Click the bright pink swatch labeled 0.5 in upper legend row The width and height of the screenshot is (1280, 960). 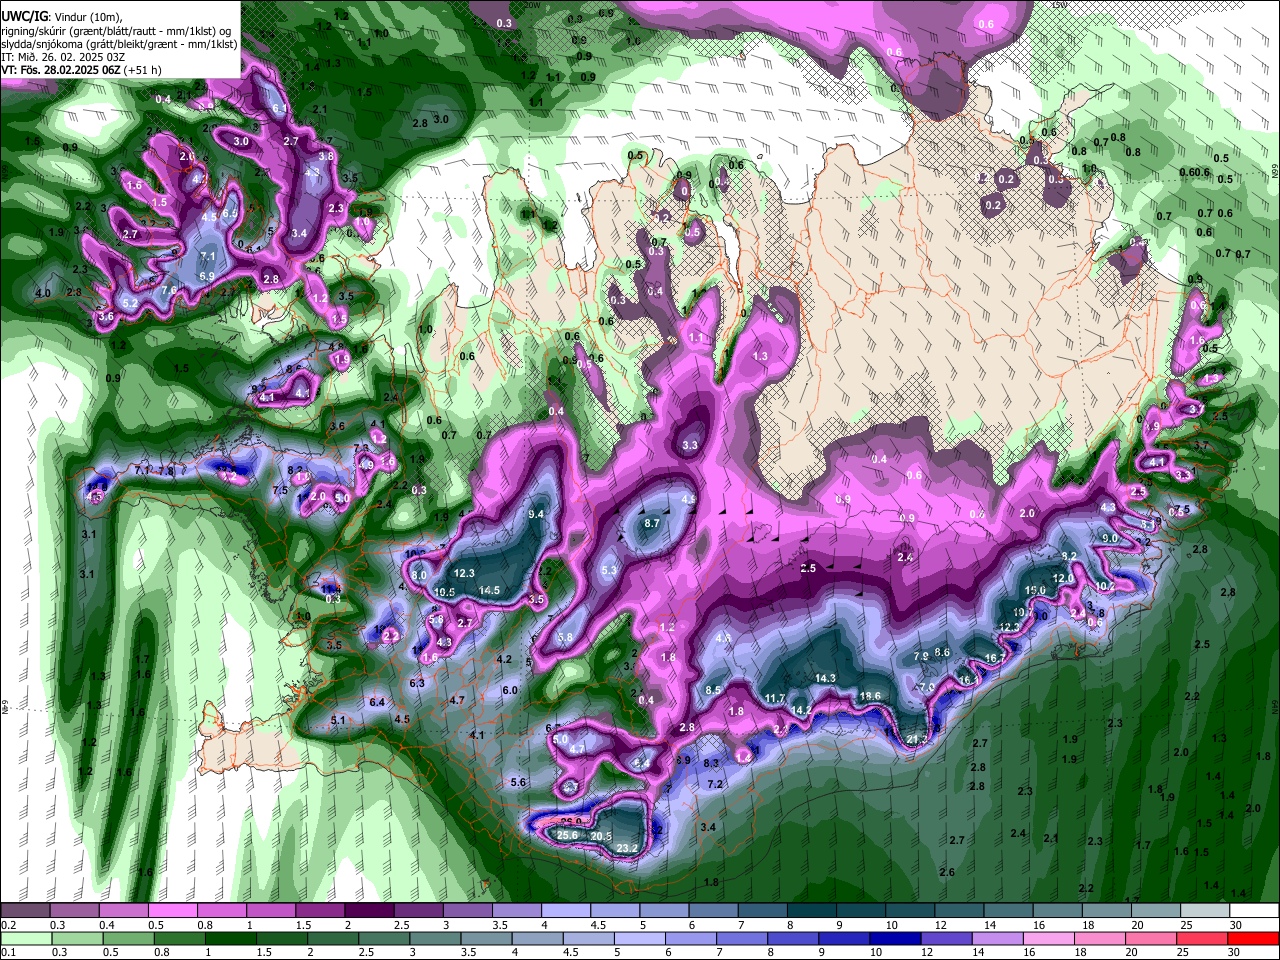pyautogui.click(x=172, y=910)
